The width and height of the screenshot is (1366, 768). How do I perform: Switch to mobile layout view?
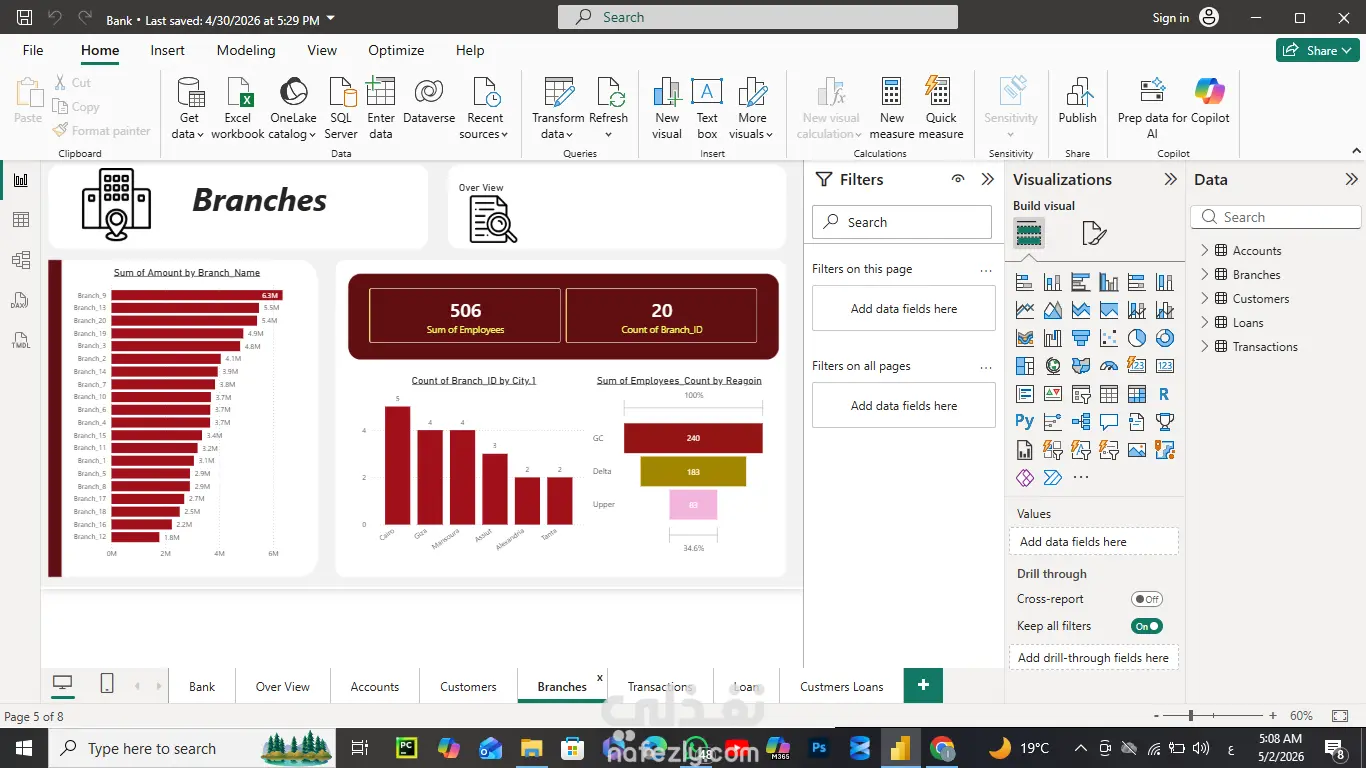coord(107,684)
